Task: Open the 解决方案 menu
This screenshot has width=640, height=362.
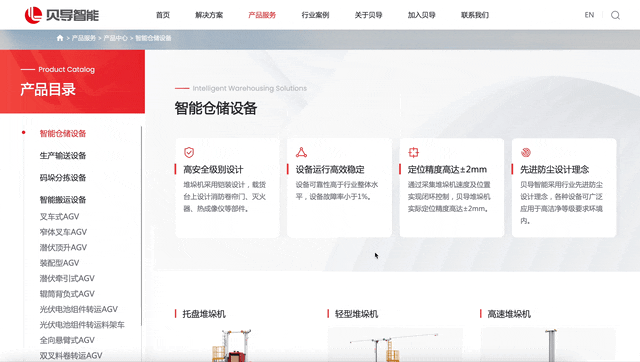Action: click(x=209, y=15)
